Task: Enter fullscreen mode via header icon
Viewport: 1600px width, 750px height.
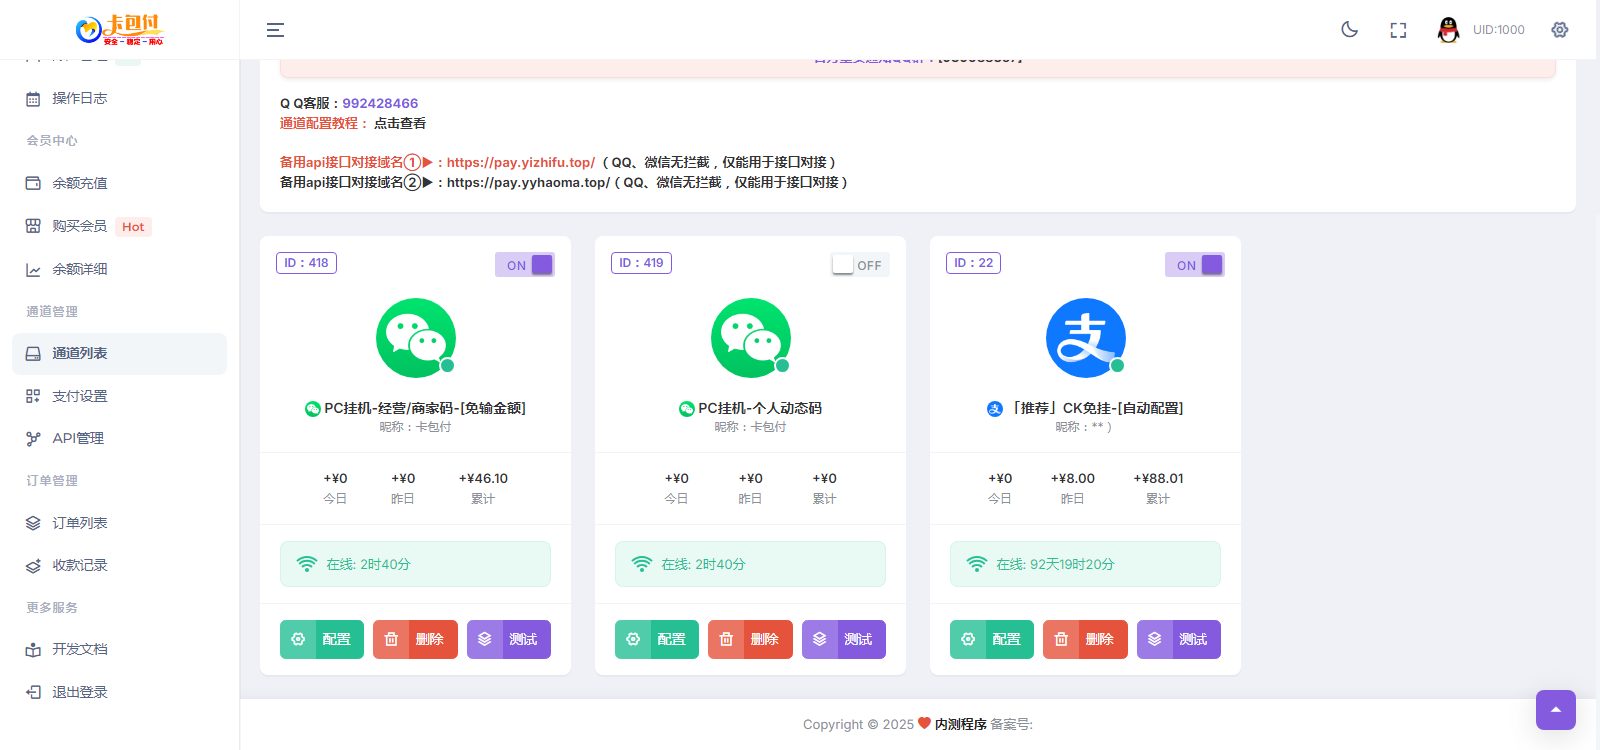Action: tap(1398, 30)
